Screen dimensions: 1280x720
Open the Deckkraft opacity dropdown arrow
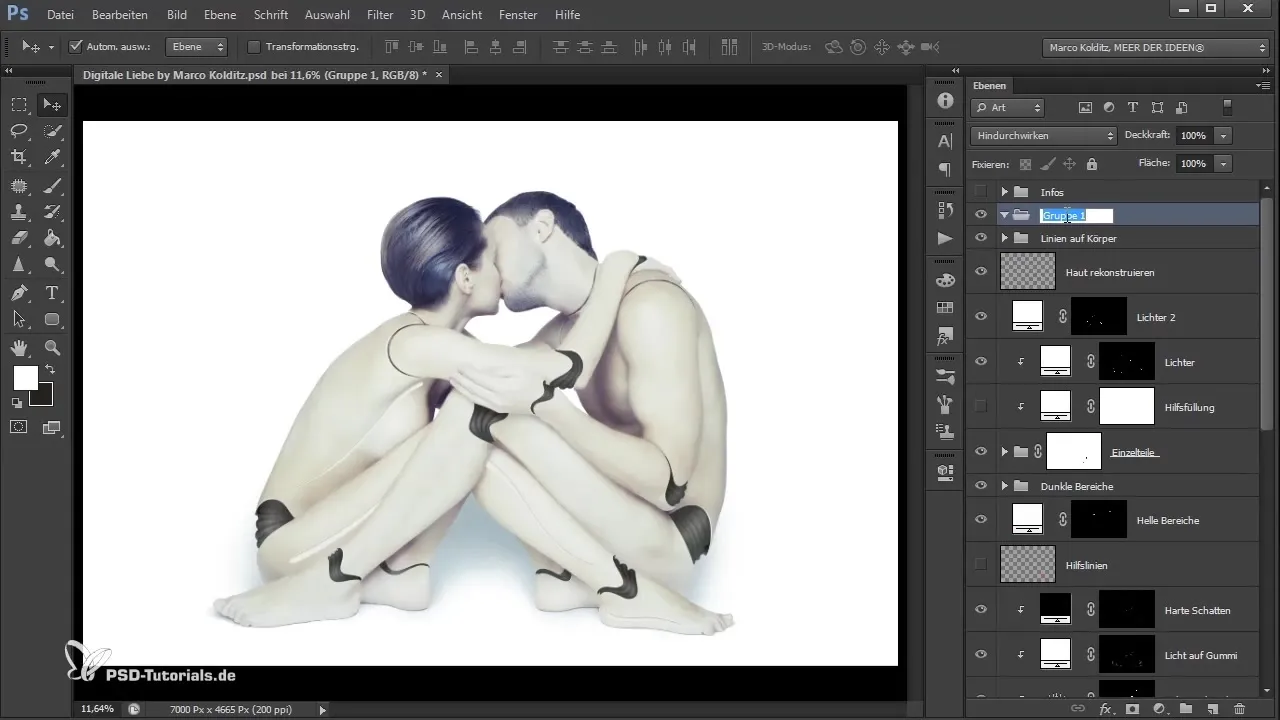1225,135
